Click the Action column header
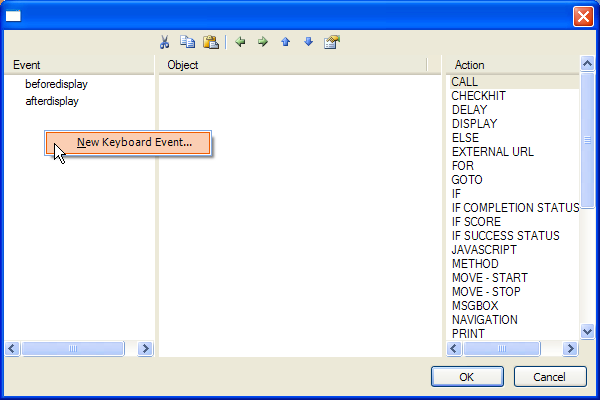Image resolution: width=600 pixels, height=400 pixels. click(x=470, y=65)
